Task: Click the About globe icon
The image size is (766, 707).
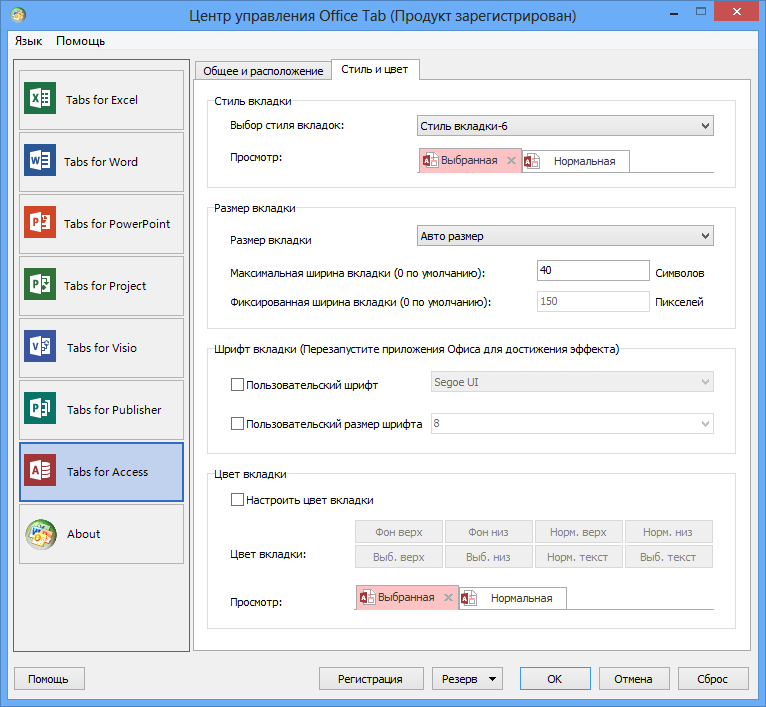Action: click(x=41, y=534)
